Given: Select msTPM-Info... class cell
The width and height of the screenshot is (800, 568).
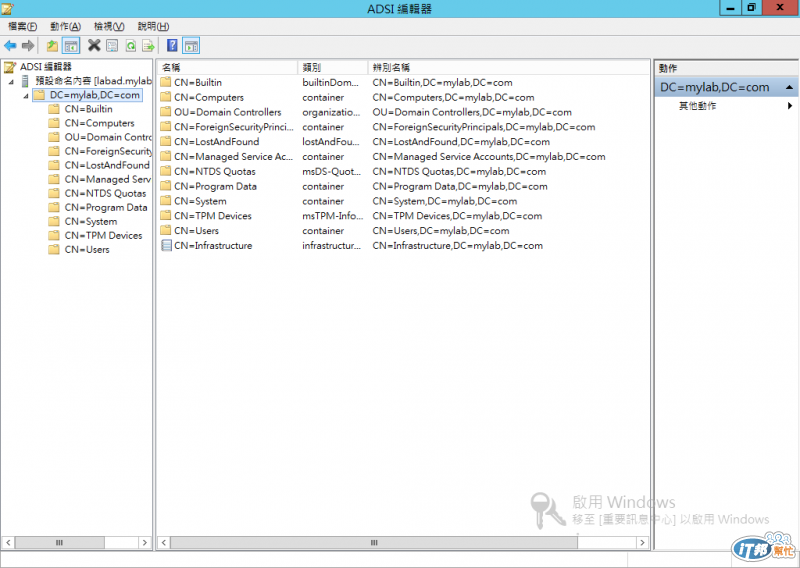Looking at the screenshot, I should point(333,216).
